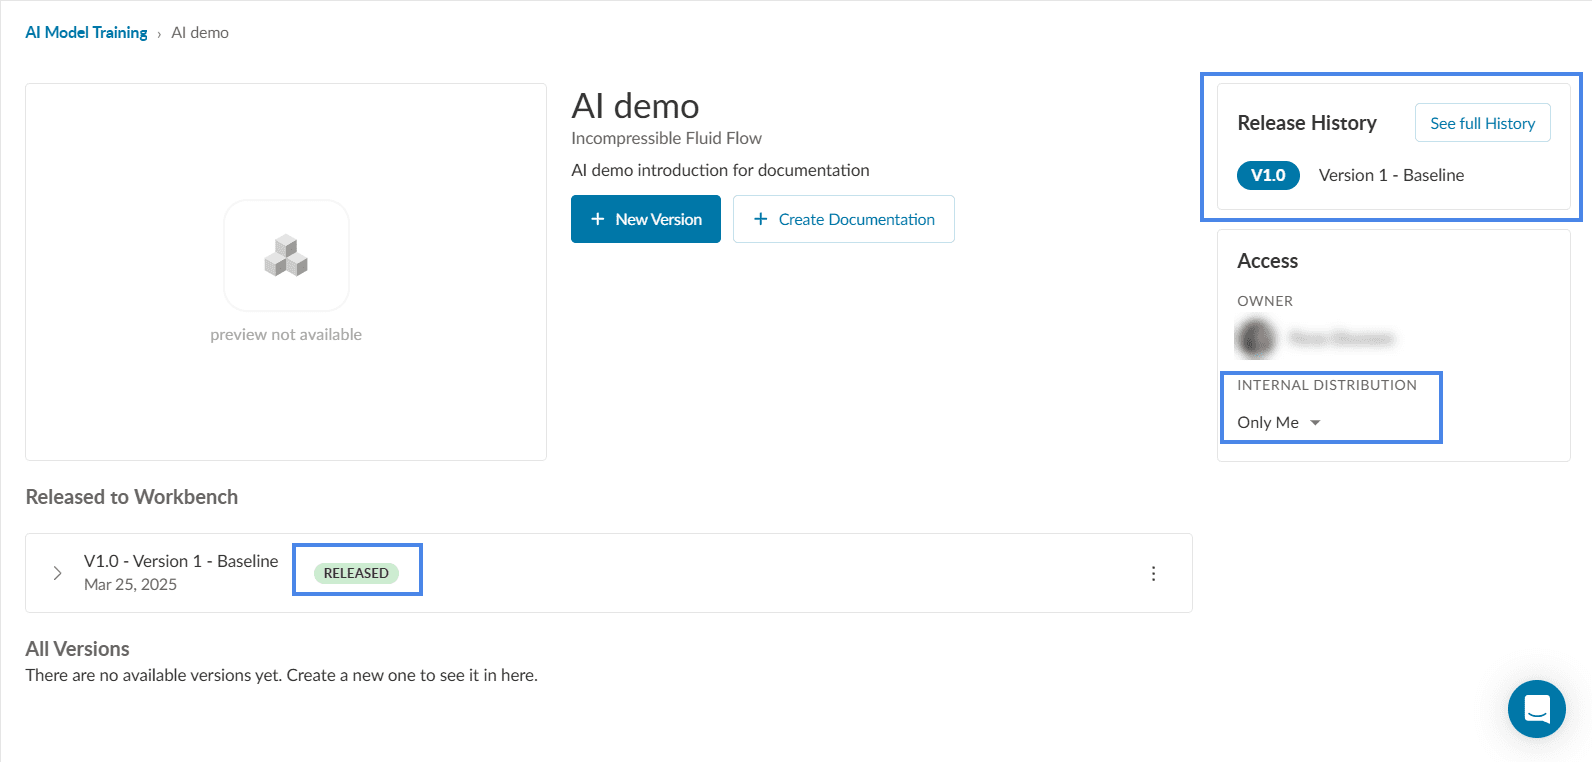Click the cubes preview placeholder icon

(x=286, y=255)
